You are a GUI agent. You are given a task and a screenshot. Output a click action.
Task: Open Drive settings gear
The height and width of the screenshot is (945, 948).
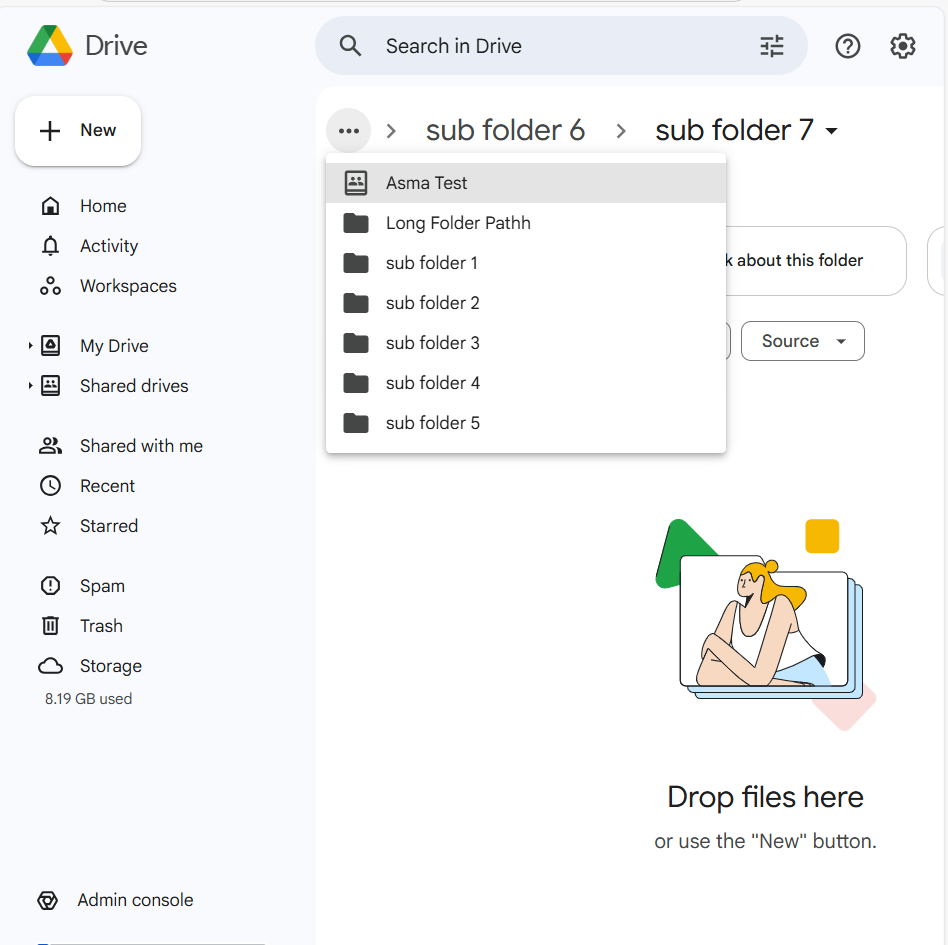[x=902, y=46]
